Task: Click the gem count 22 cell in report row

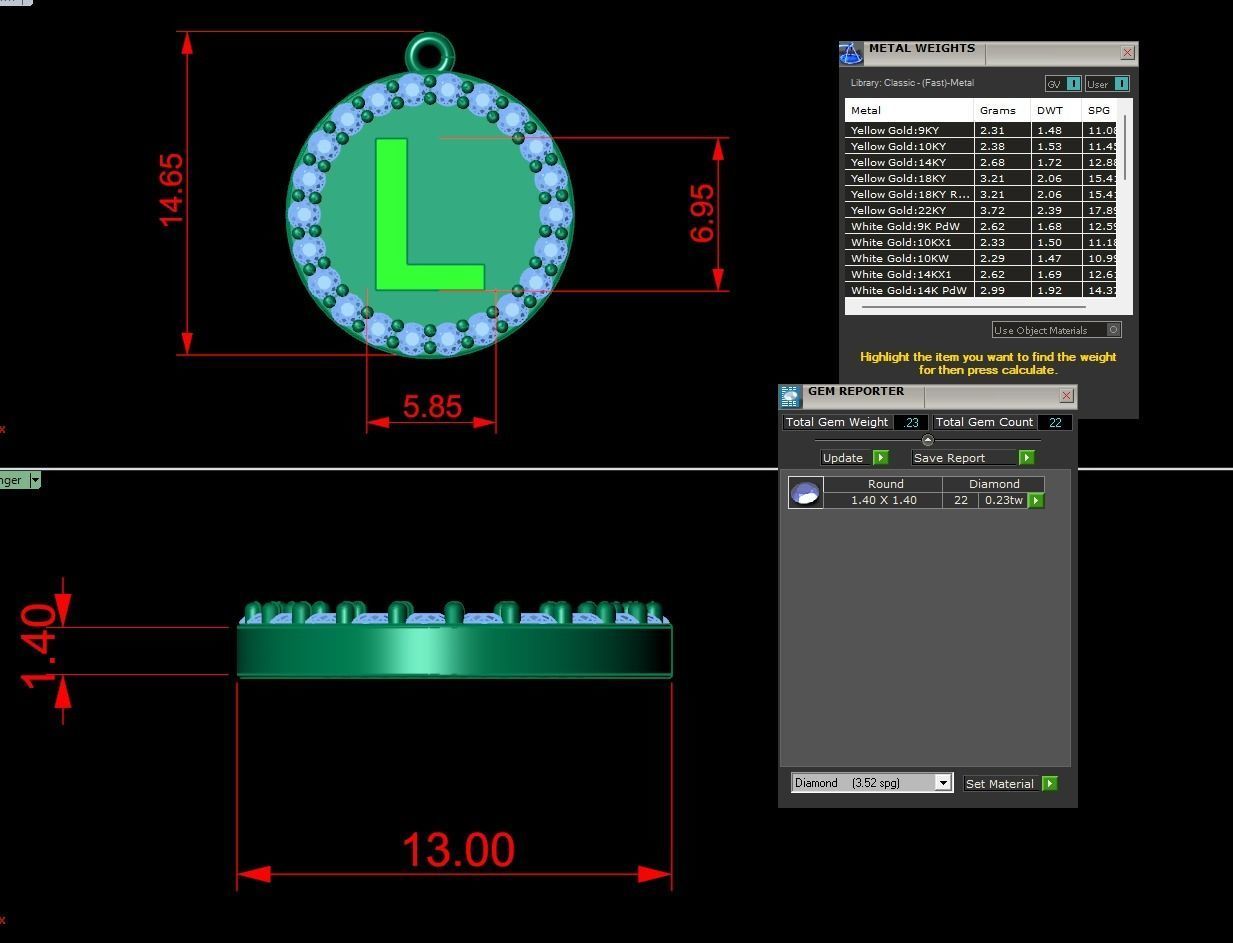Action: 960,500
